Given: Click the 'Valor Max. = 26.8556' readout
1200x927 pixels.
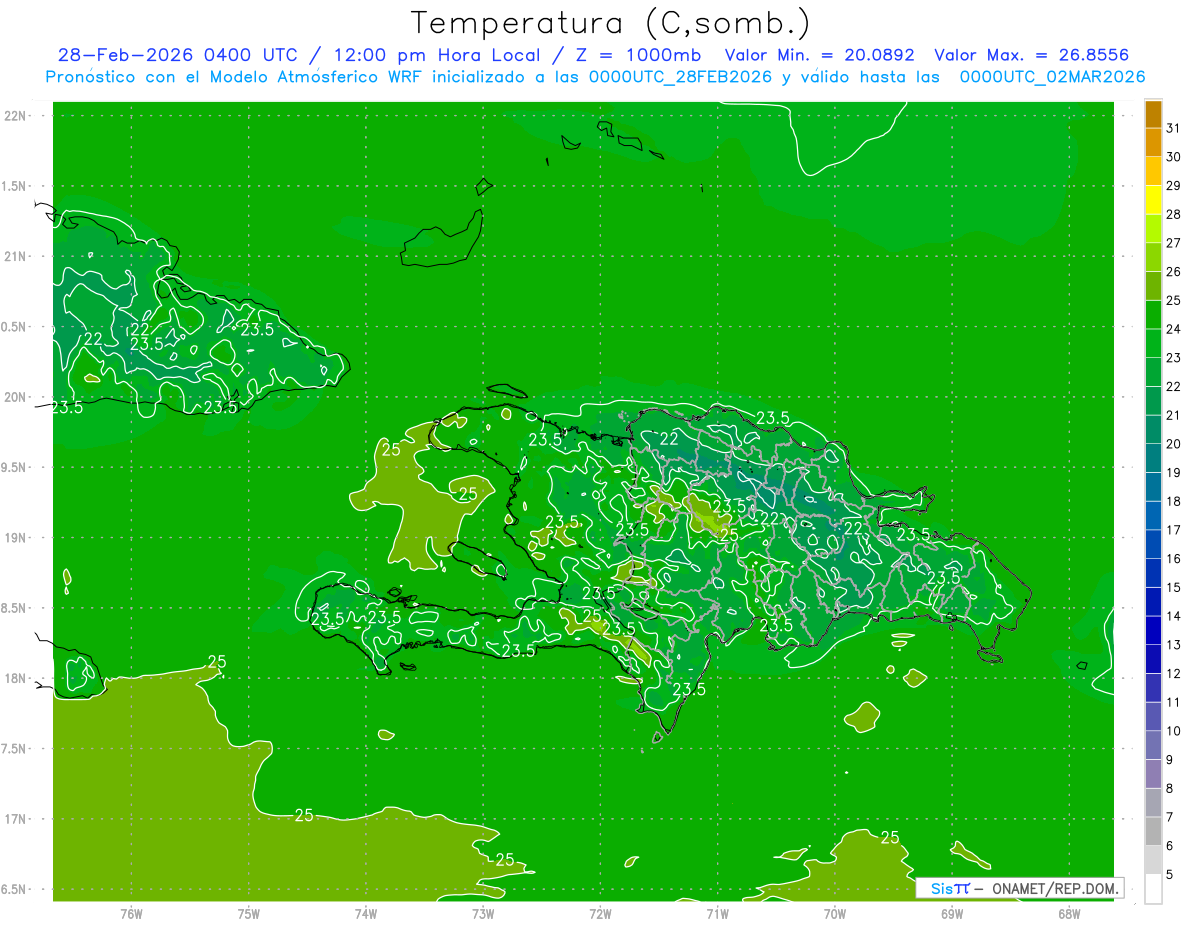Looking at the screenshot, I should pos(1031,56).
